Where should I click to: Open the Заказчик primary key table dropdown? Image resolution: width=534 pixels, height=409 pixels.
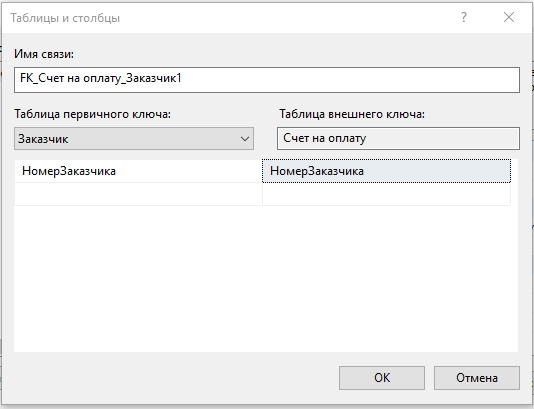pyautogui.click(x=134, y=139)
